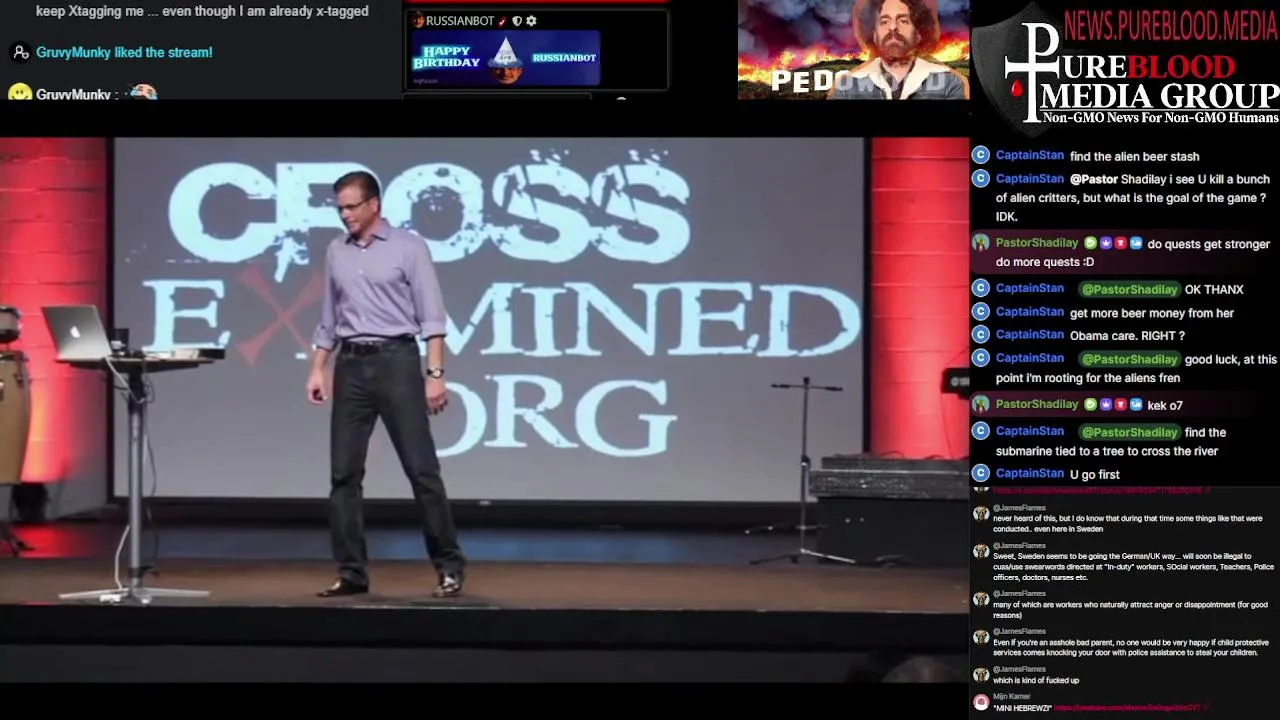Click @PastorShadilay mention tag before 'find the submarine'
1280x720 pixels.
pyautogui.click(x=1129, y=432)
